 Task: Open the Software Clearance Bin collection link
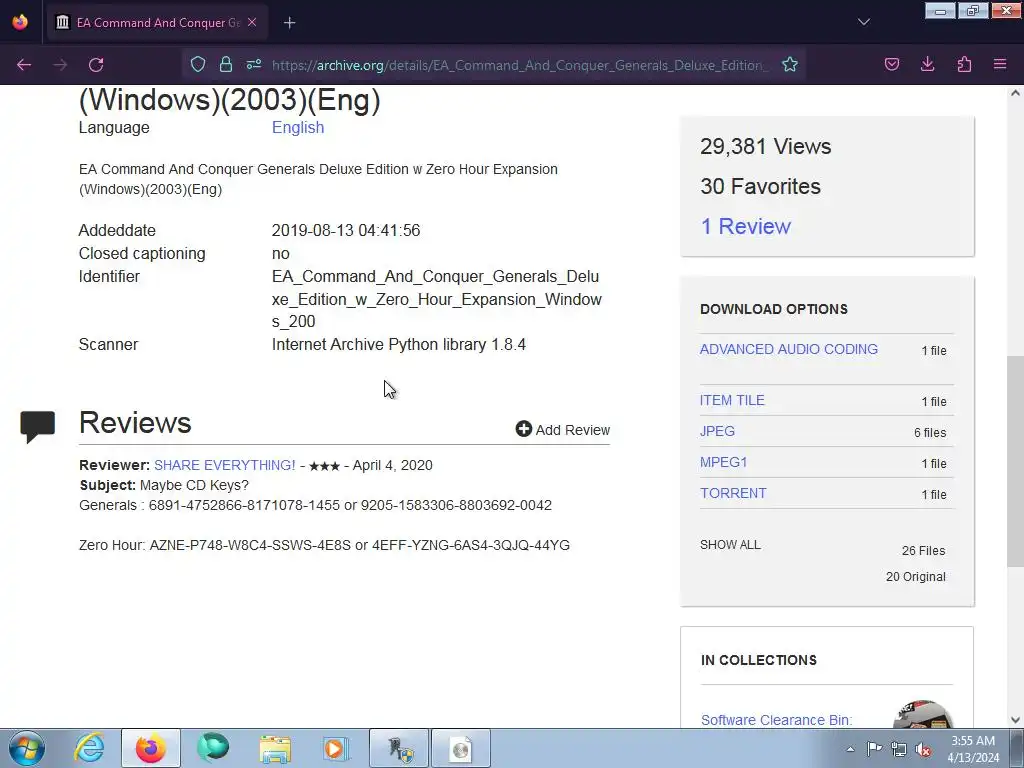coord(776,720)
